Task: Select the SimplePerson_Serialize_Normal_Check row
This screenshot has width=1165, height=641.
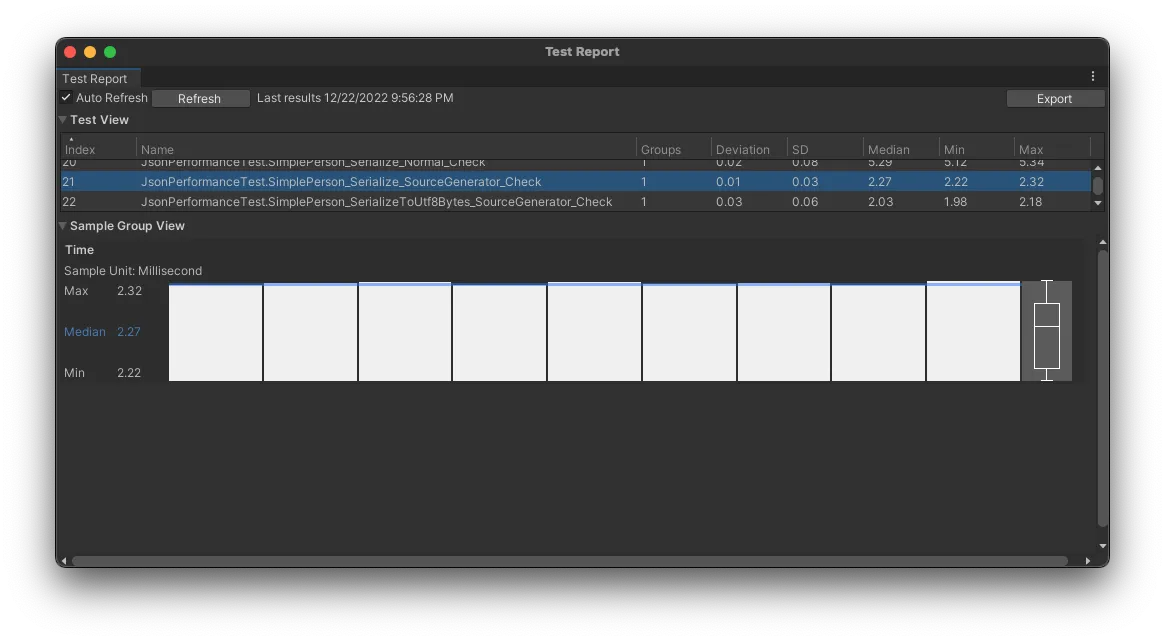Action: pyautogui.click(x=313, y=163)
